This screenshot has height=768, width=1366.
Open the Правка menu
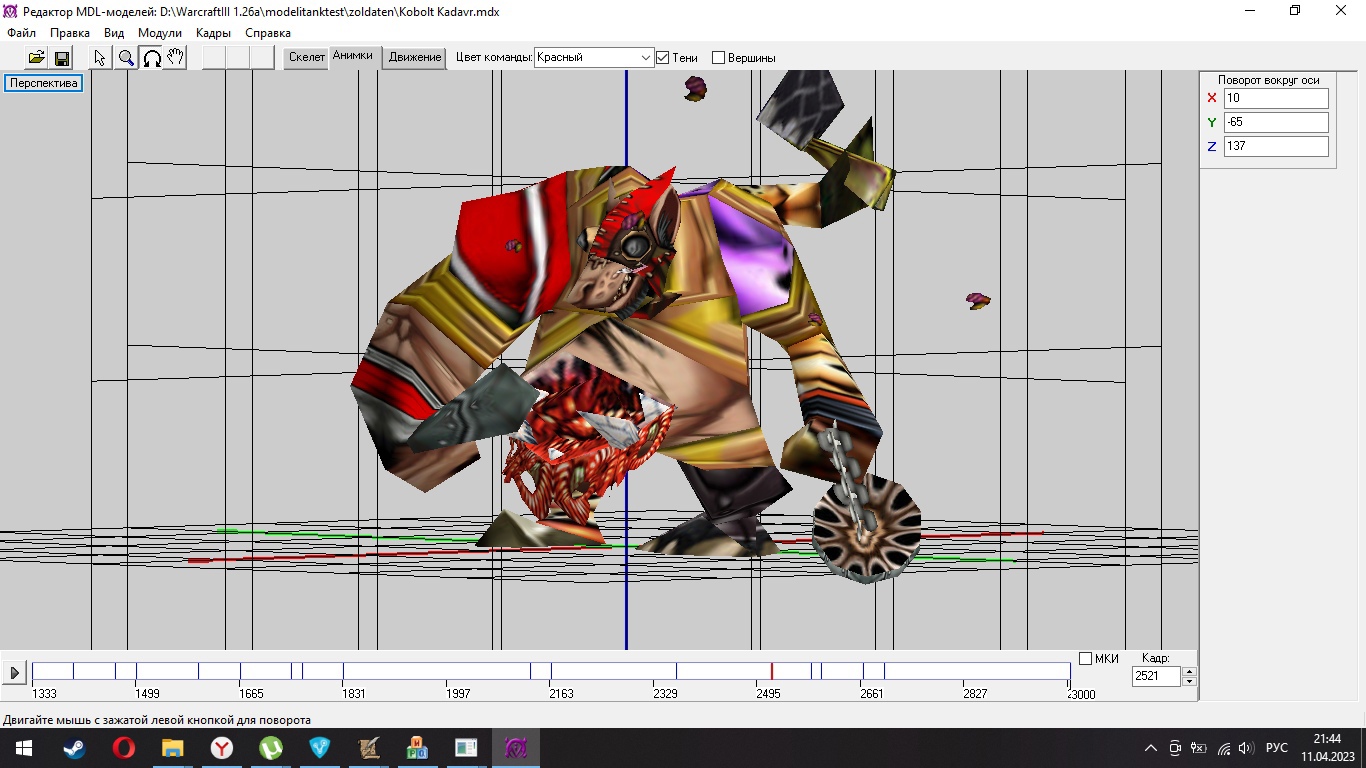click(70, 33)
